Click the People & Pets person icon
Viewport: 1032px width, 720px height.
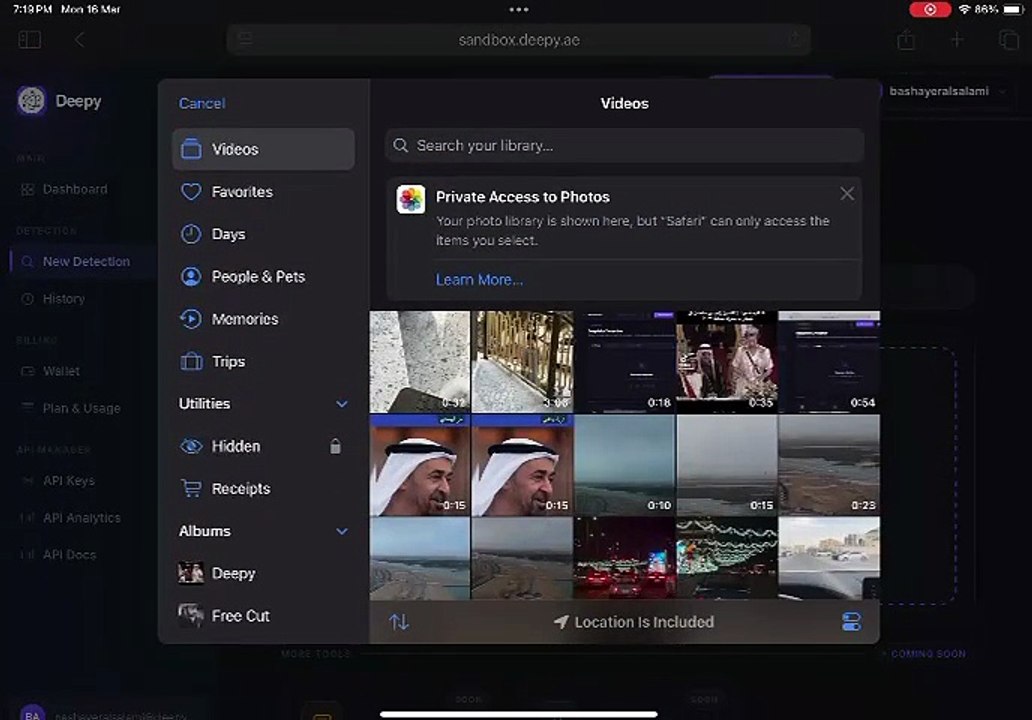tap(191, 276)
